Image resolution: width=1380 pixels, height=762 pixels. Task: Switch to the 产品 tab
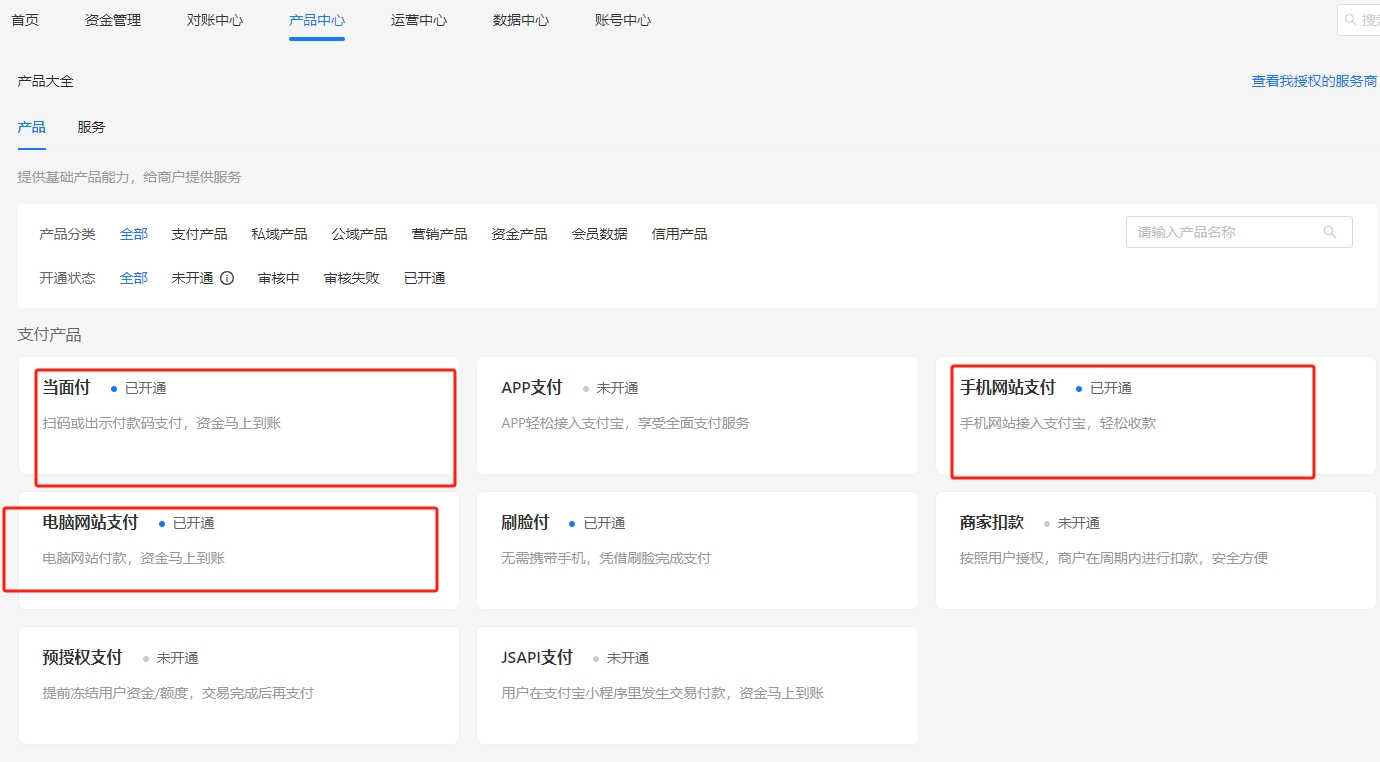click(31, 127)
